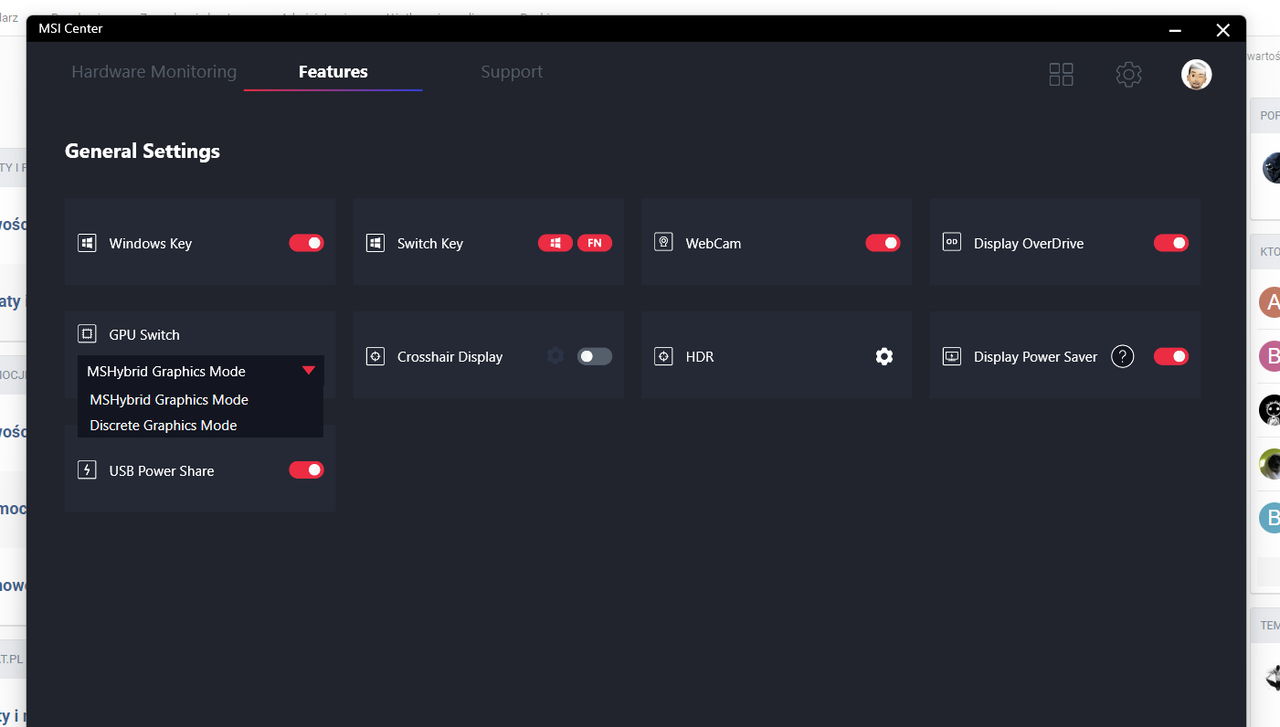Screen dimensions: 1280x727
Task: Select the Windows option in Switch Key
Action: tap(555, 243)
